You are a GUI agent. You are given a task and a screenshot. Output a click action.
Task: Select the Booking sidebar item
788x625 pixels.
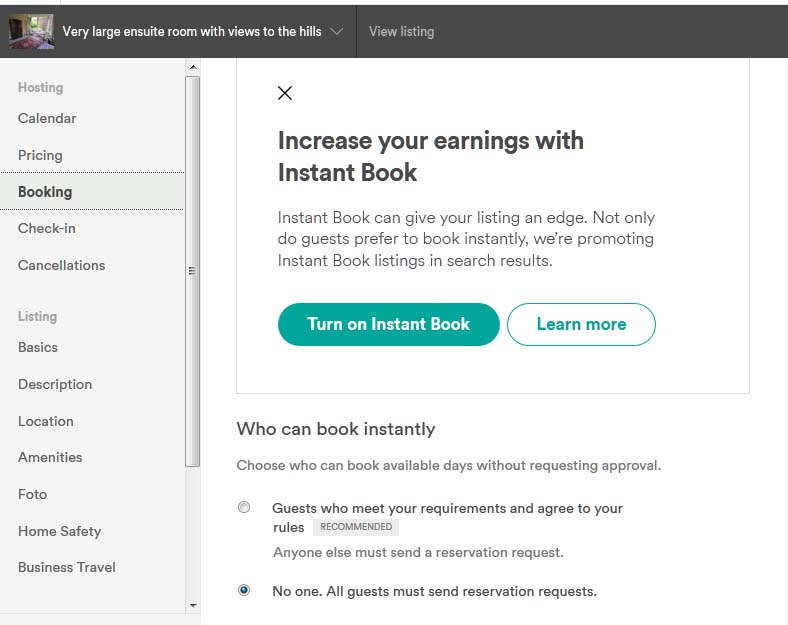[x=45, y=192]
